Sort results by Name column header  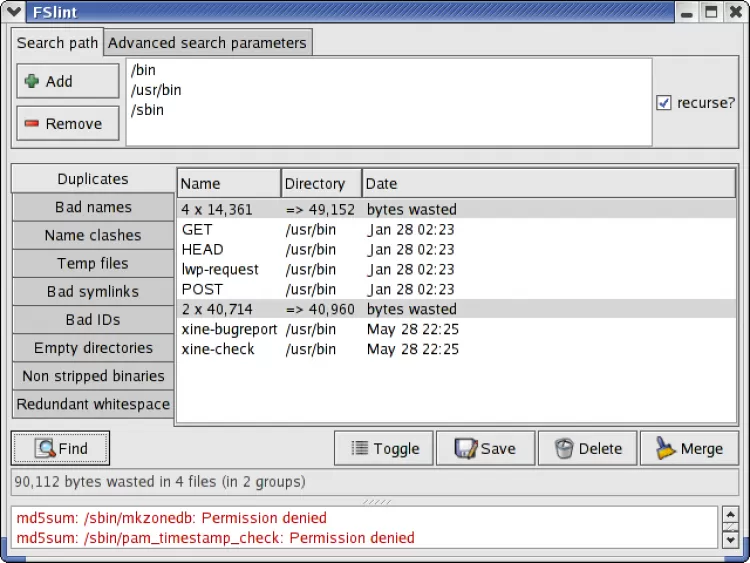point(229,184)
